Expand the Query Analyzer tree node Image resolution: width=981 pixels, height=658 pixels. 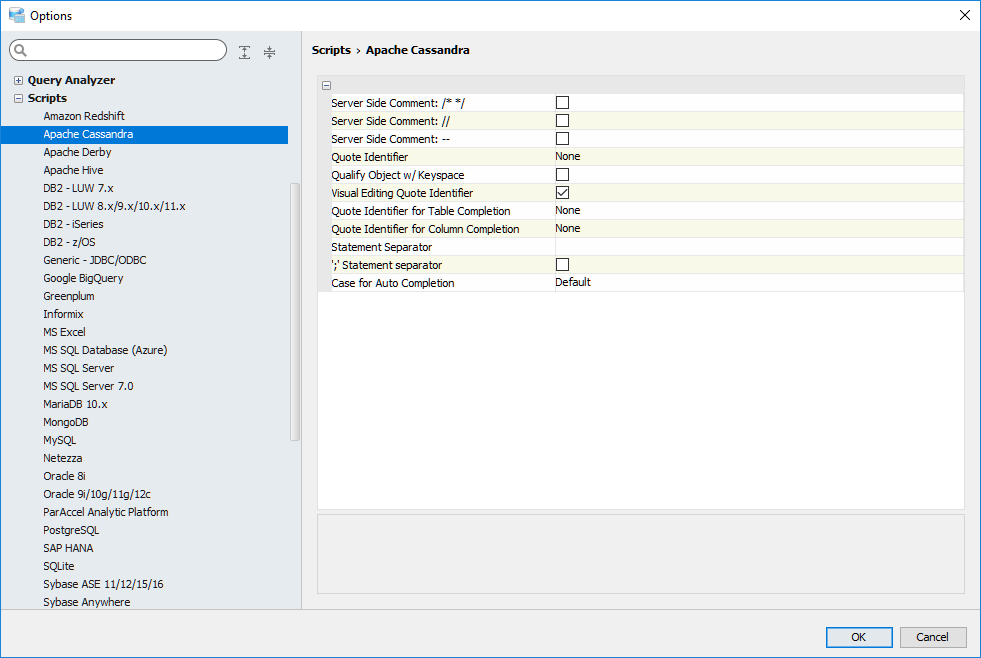click(x=18, y=80)
